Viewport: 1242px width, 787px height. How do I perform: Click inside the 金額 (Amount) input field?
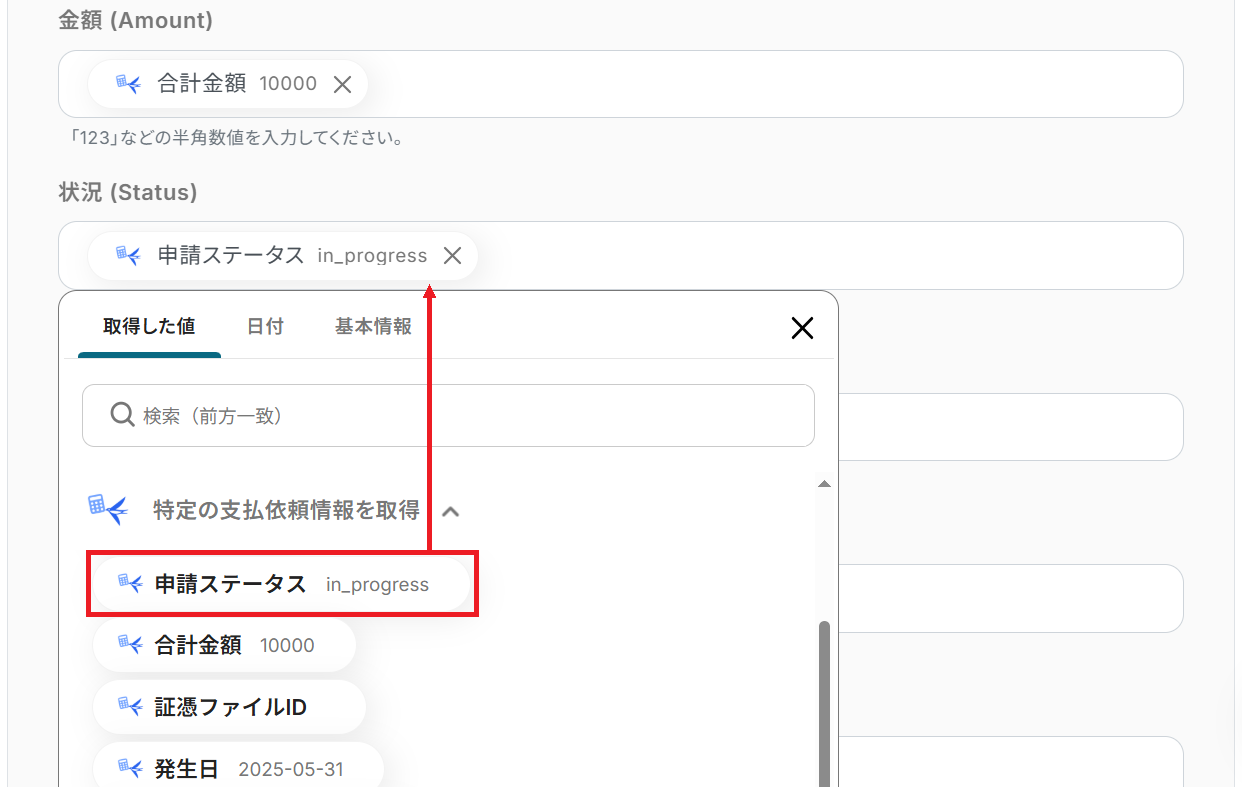620,84
